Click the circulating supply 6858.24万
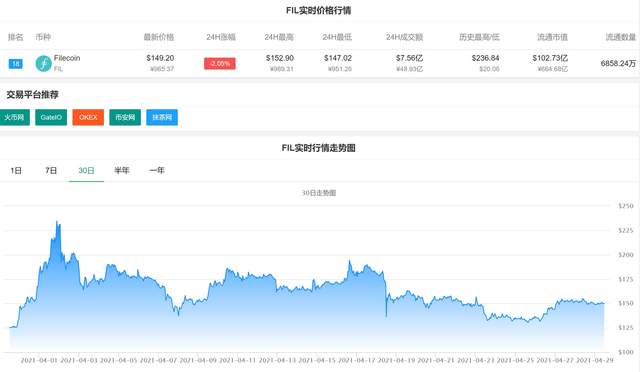Viewport: 640px width, 372px height. coord(618,63)
